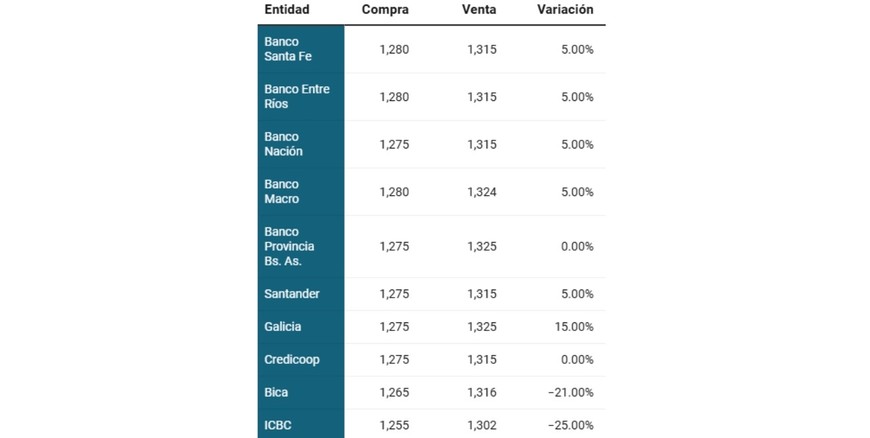Image resolution: width=870 pixels, height=438 pixels.
Task: Sort by the Compra column header
Action: click(x=385, y=10)
